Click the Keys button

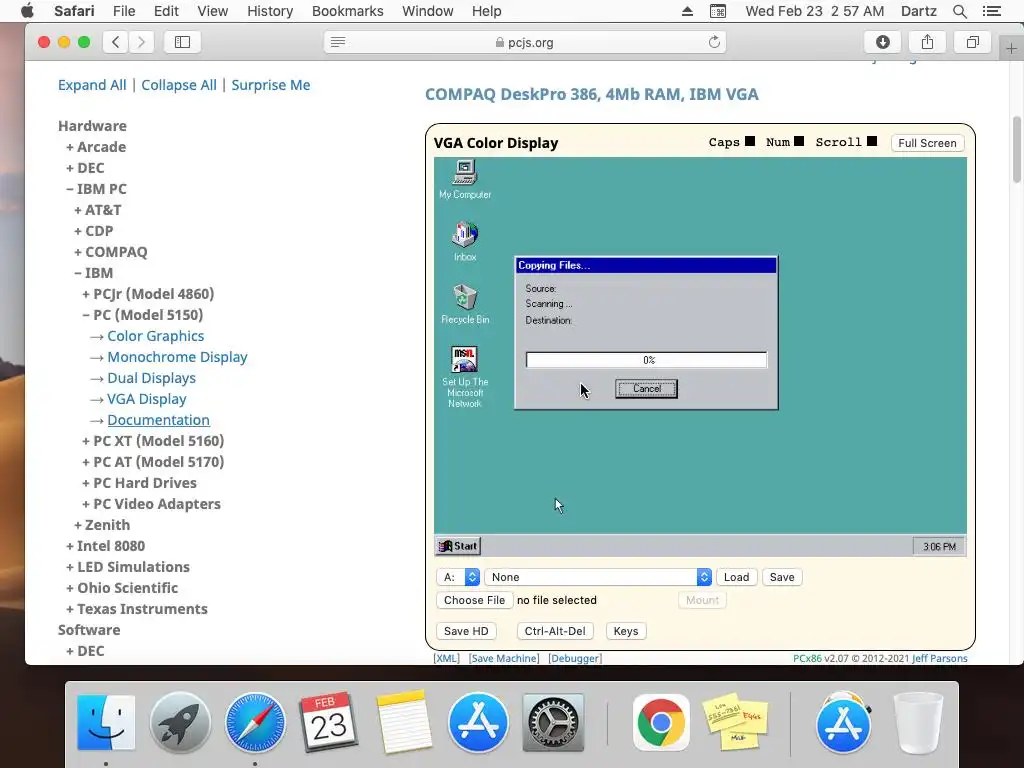point(626,631)
